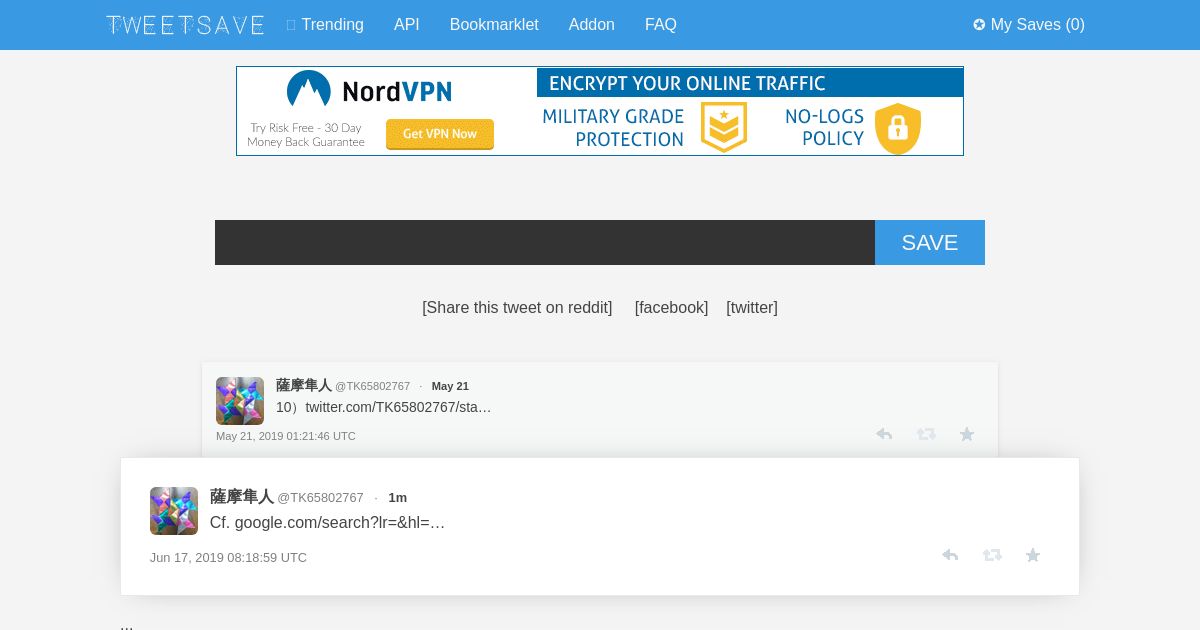The width and height of the screenshot is (1200, 630).
Task: Click avatar of the May 21 tweet
Action: [240, 401]
